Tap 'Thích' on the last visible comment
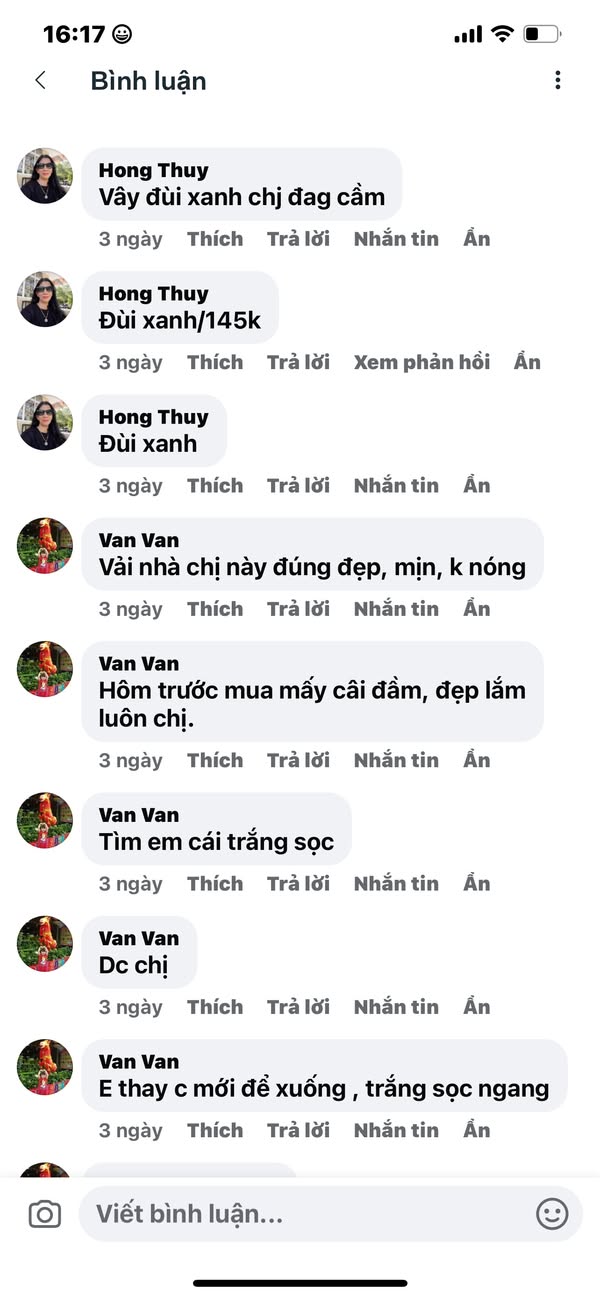This screenshot has height=1298, width=600. [x=214, y=1130]
